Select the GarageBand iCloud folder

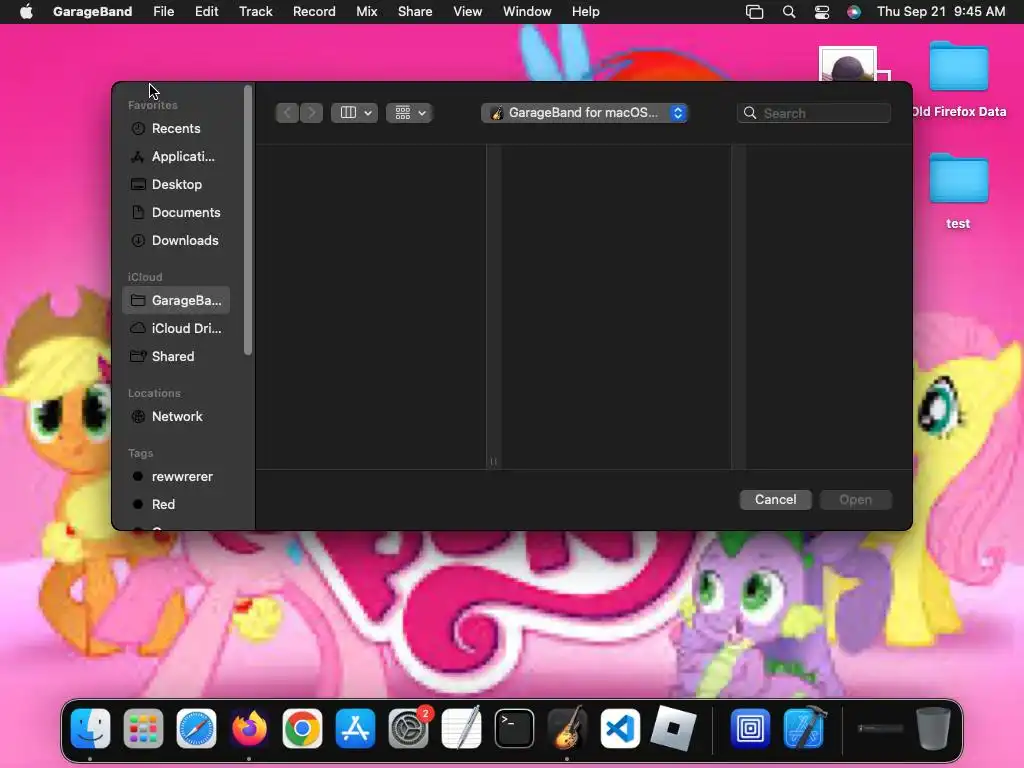(176, 300)
